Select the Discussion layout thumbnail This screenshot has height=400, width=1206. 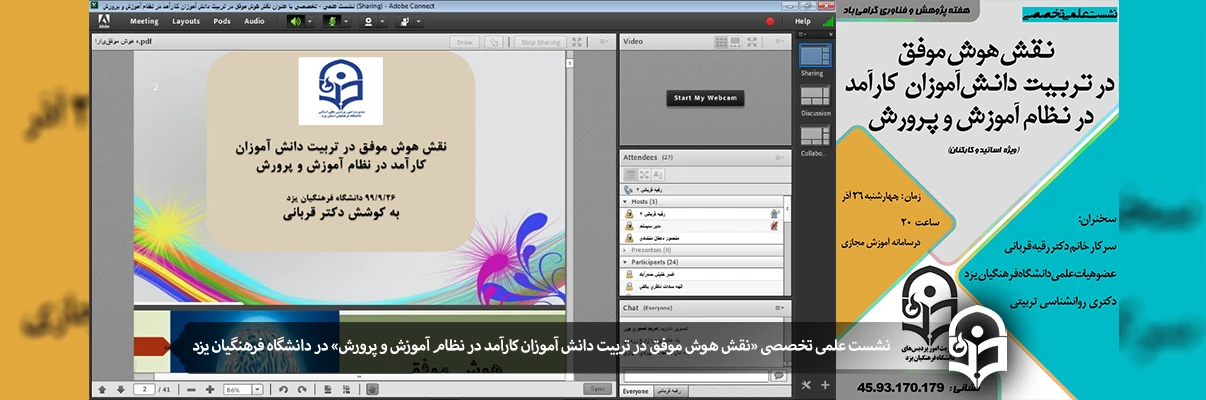815,96
